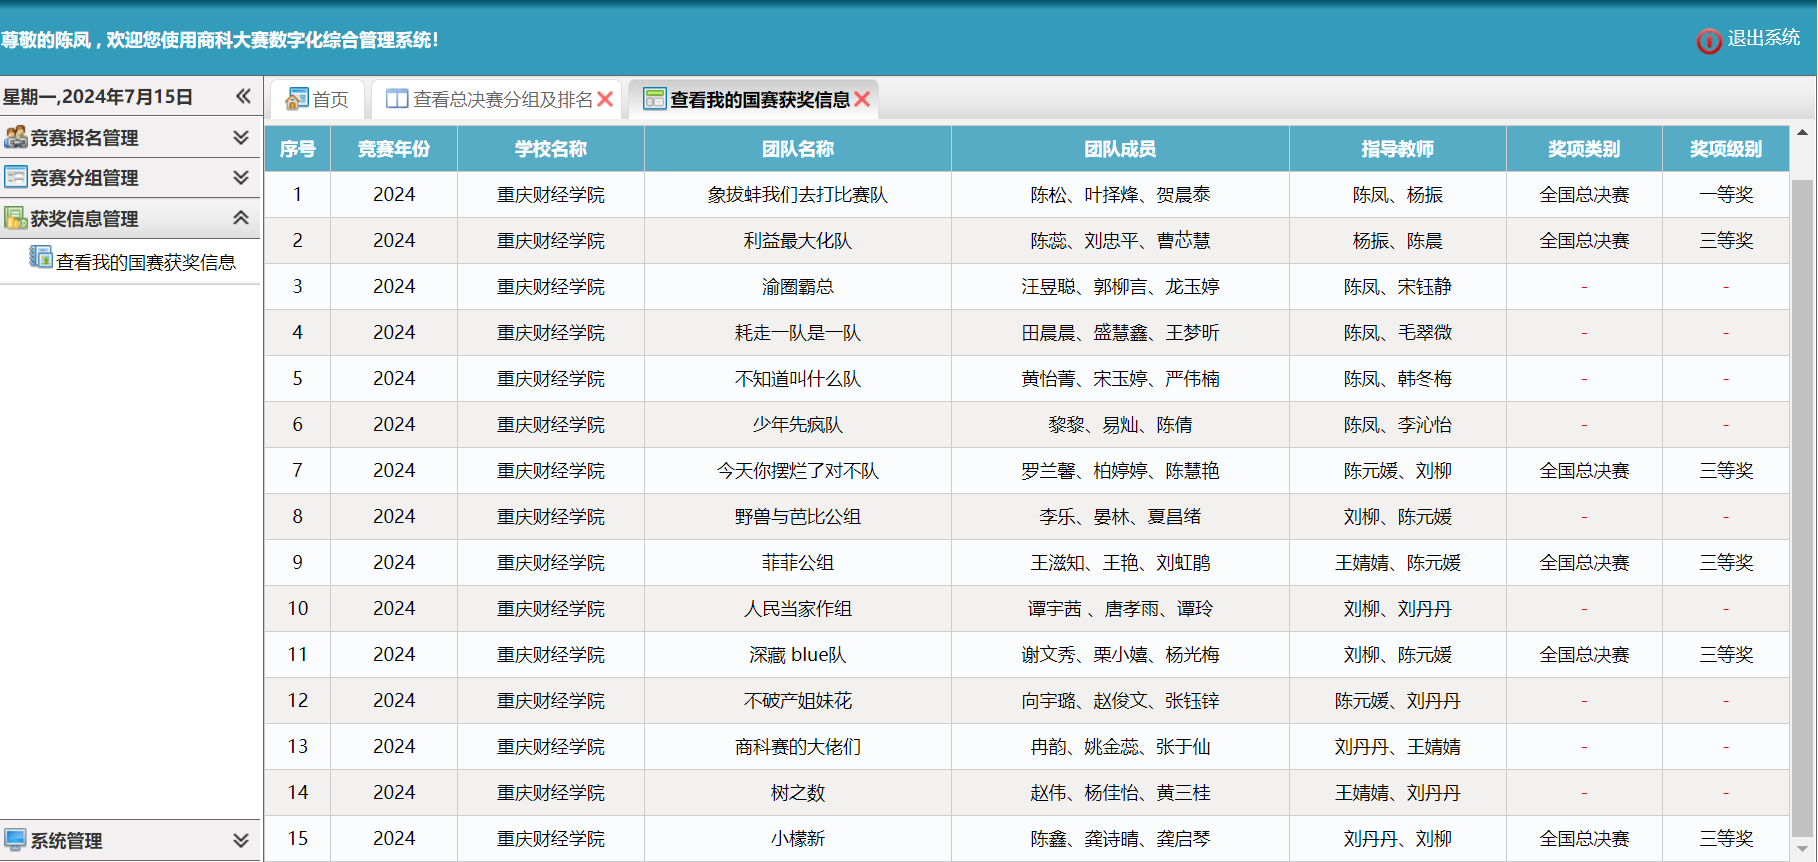Click the 退出系统 logout link
The width and height of the screenshot is (1818, 862).
[1763, 38]
